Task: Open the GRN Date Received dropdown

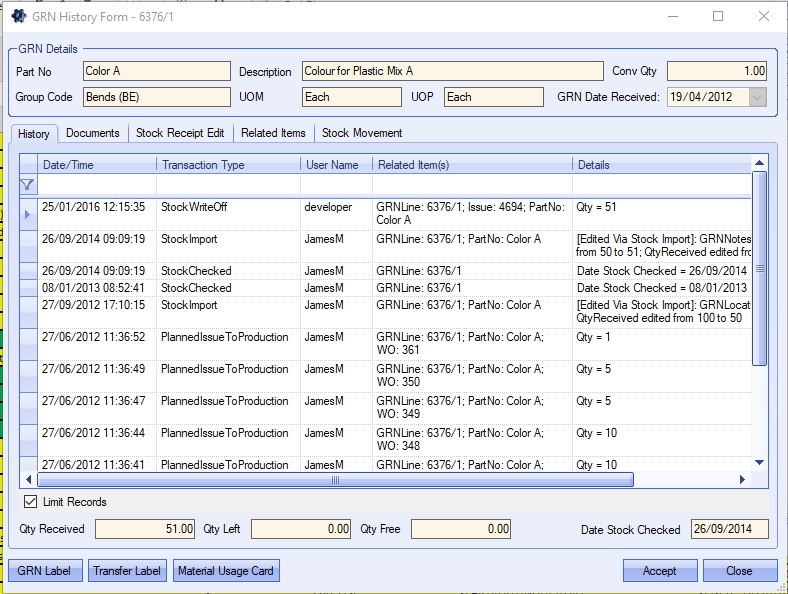Action: pos(757,97)
